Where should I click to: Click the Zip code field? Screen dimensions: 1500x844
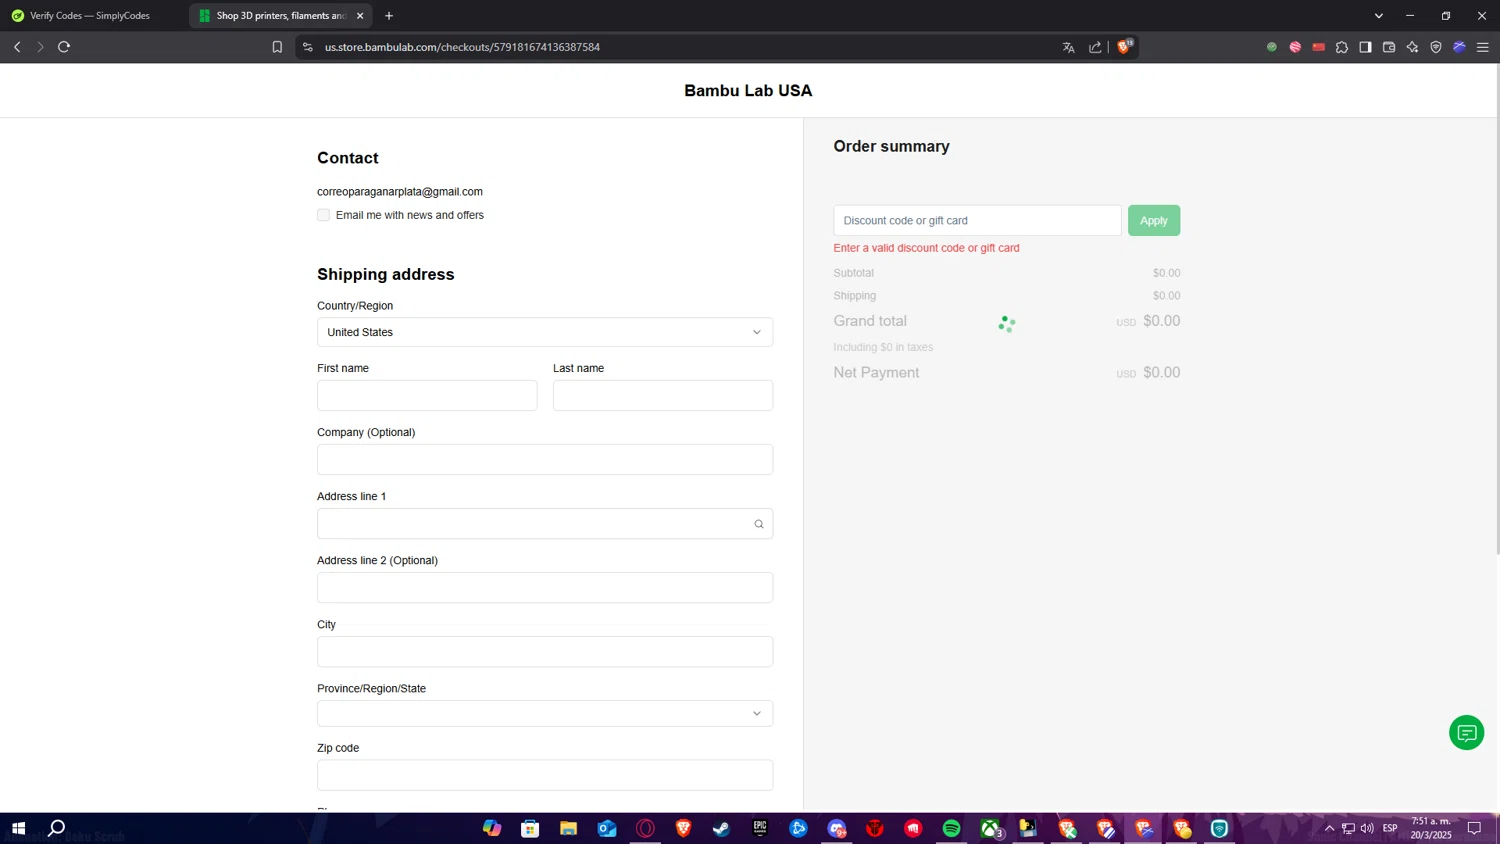coord(545,775)
